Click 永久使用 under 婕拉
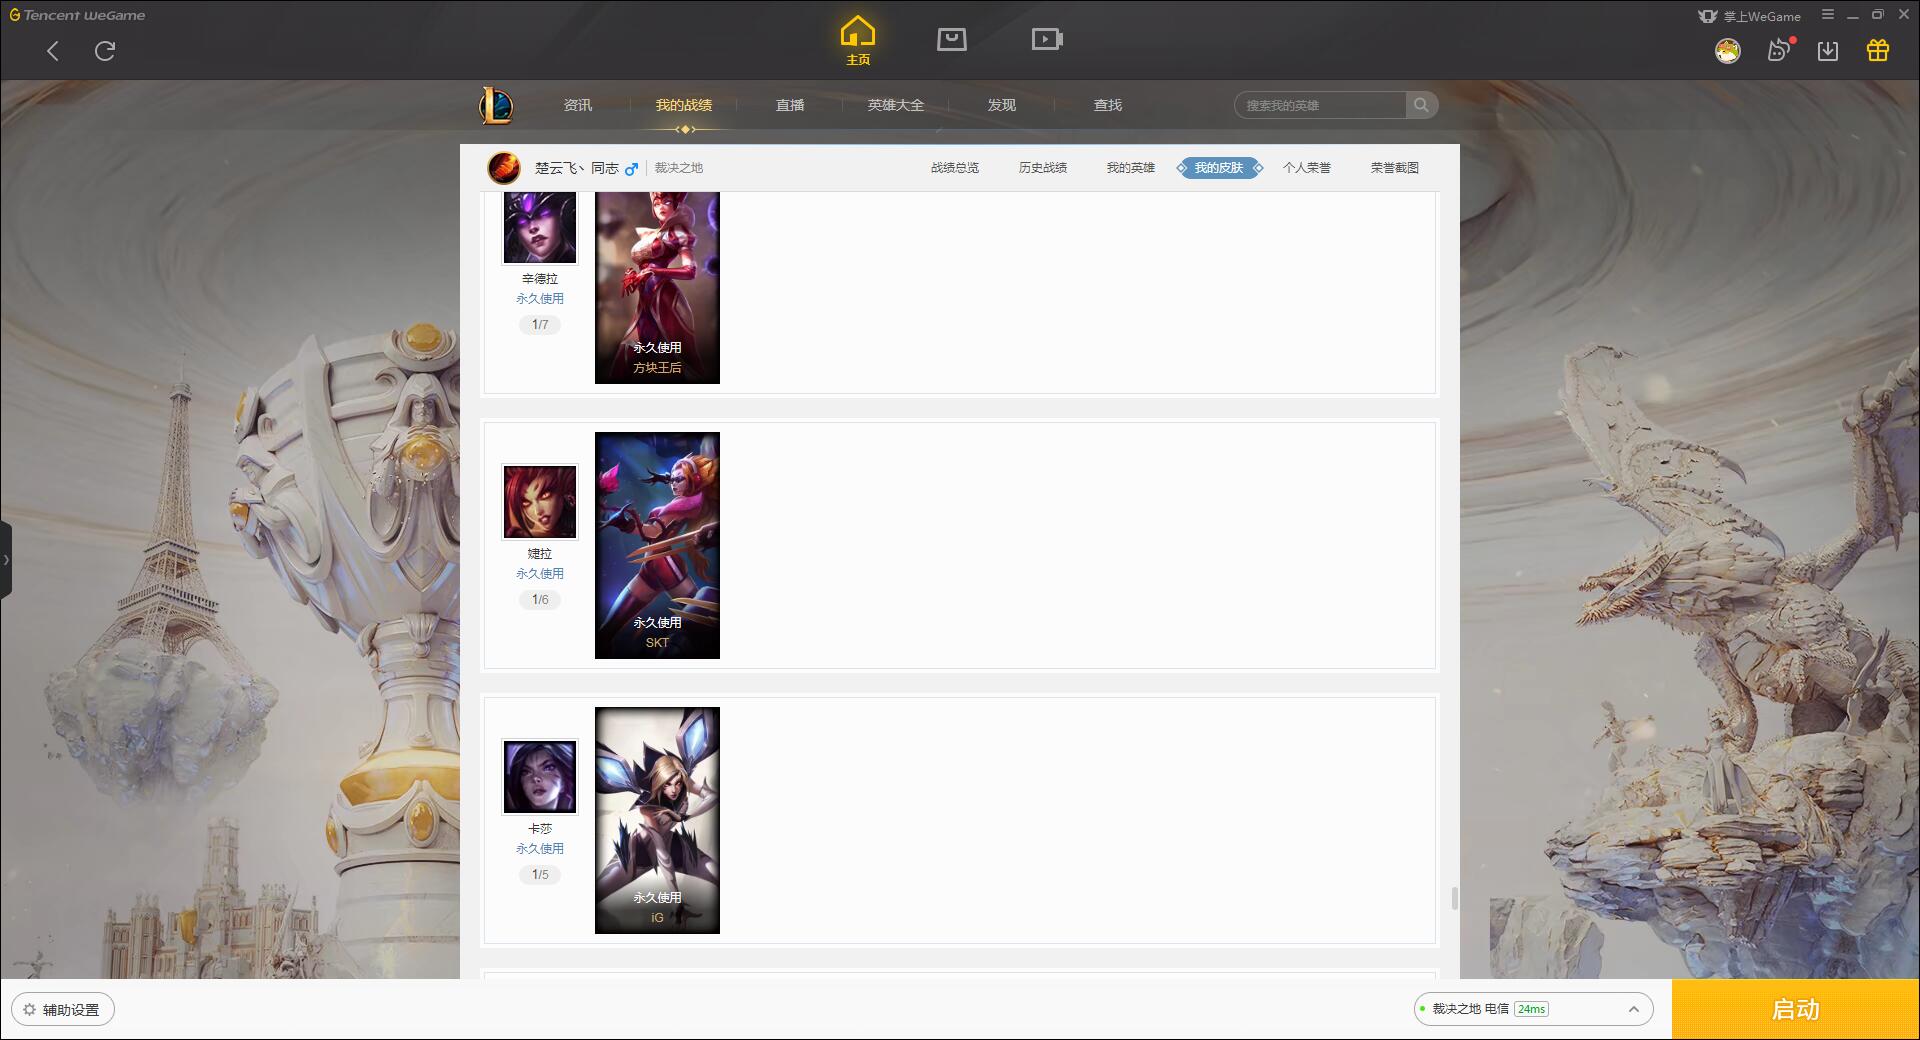The width and height of the screenshot is (1920, 1040). [x=540, y=574]
